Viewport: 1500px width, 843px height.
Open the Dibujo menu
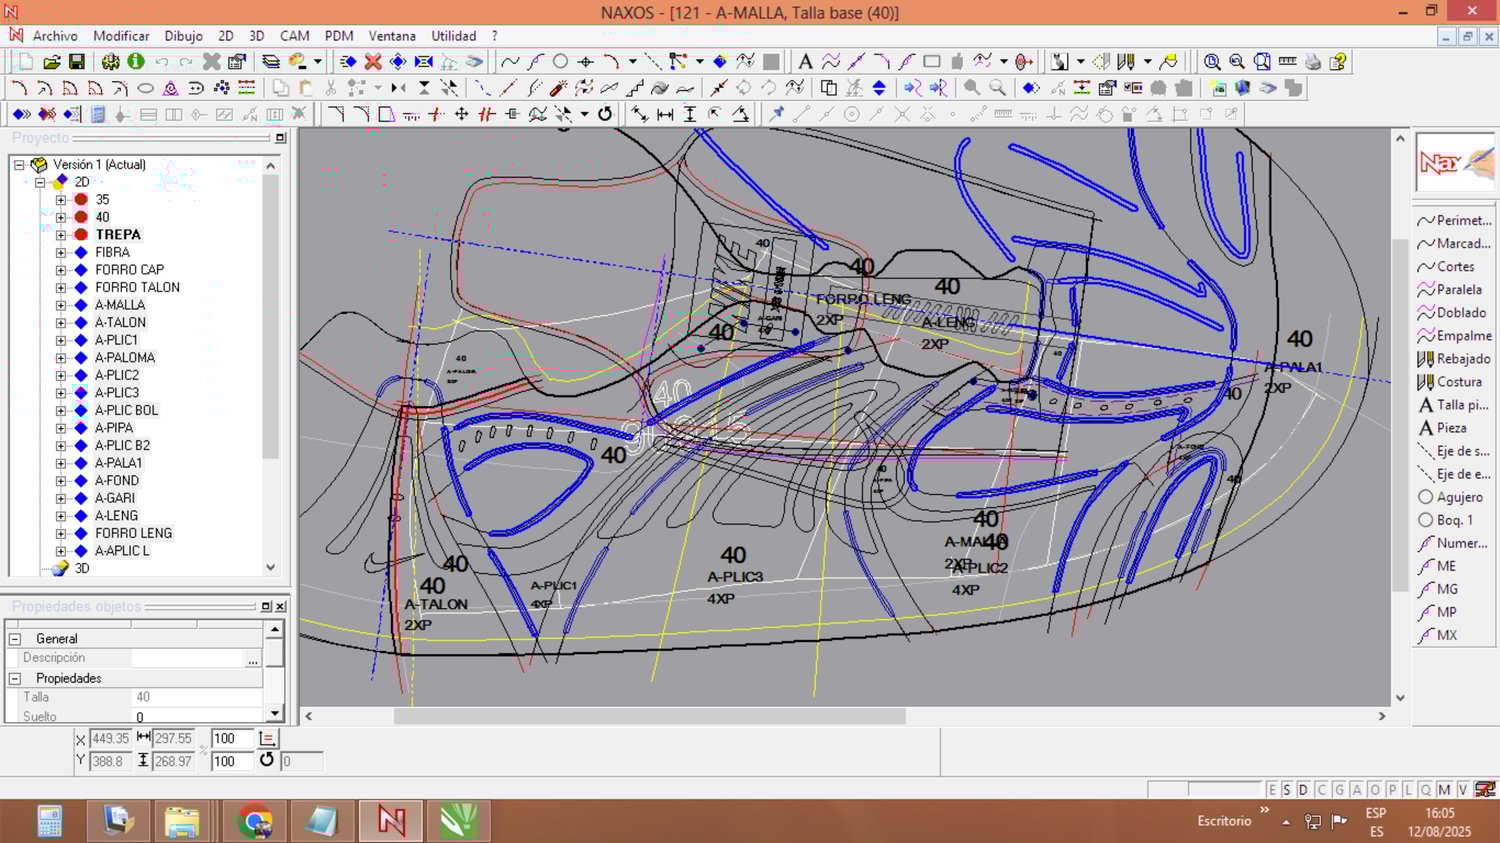coord(183,36)
